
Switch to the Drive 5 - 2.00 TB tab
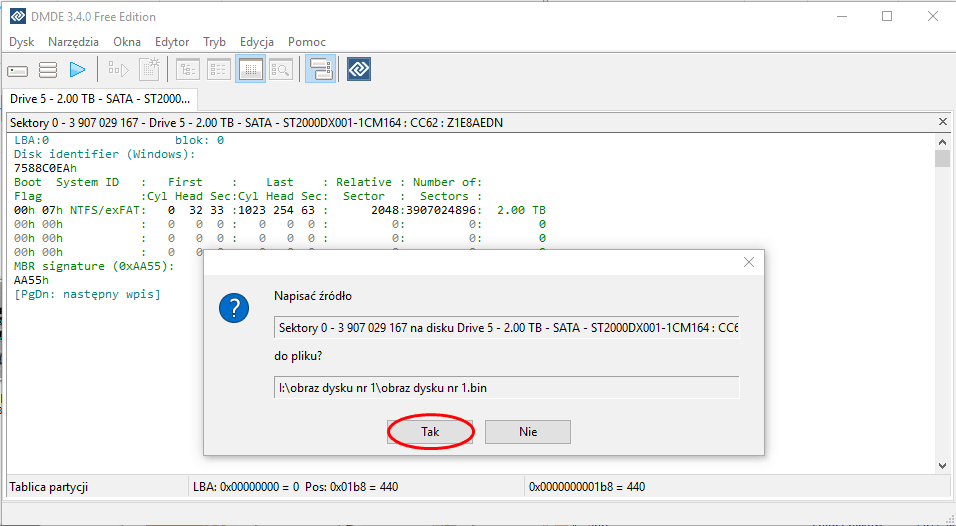pyautogui.click(x=99, y=99)
